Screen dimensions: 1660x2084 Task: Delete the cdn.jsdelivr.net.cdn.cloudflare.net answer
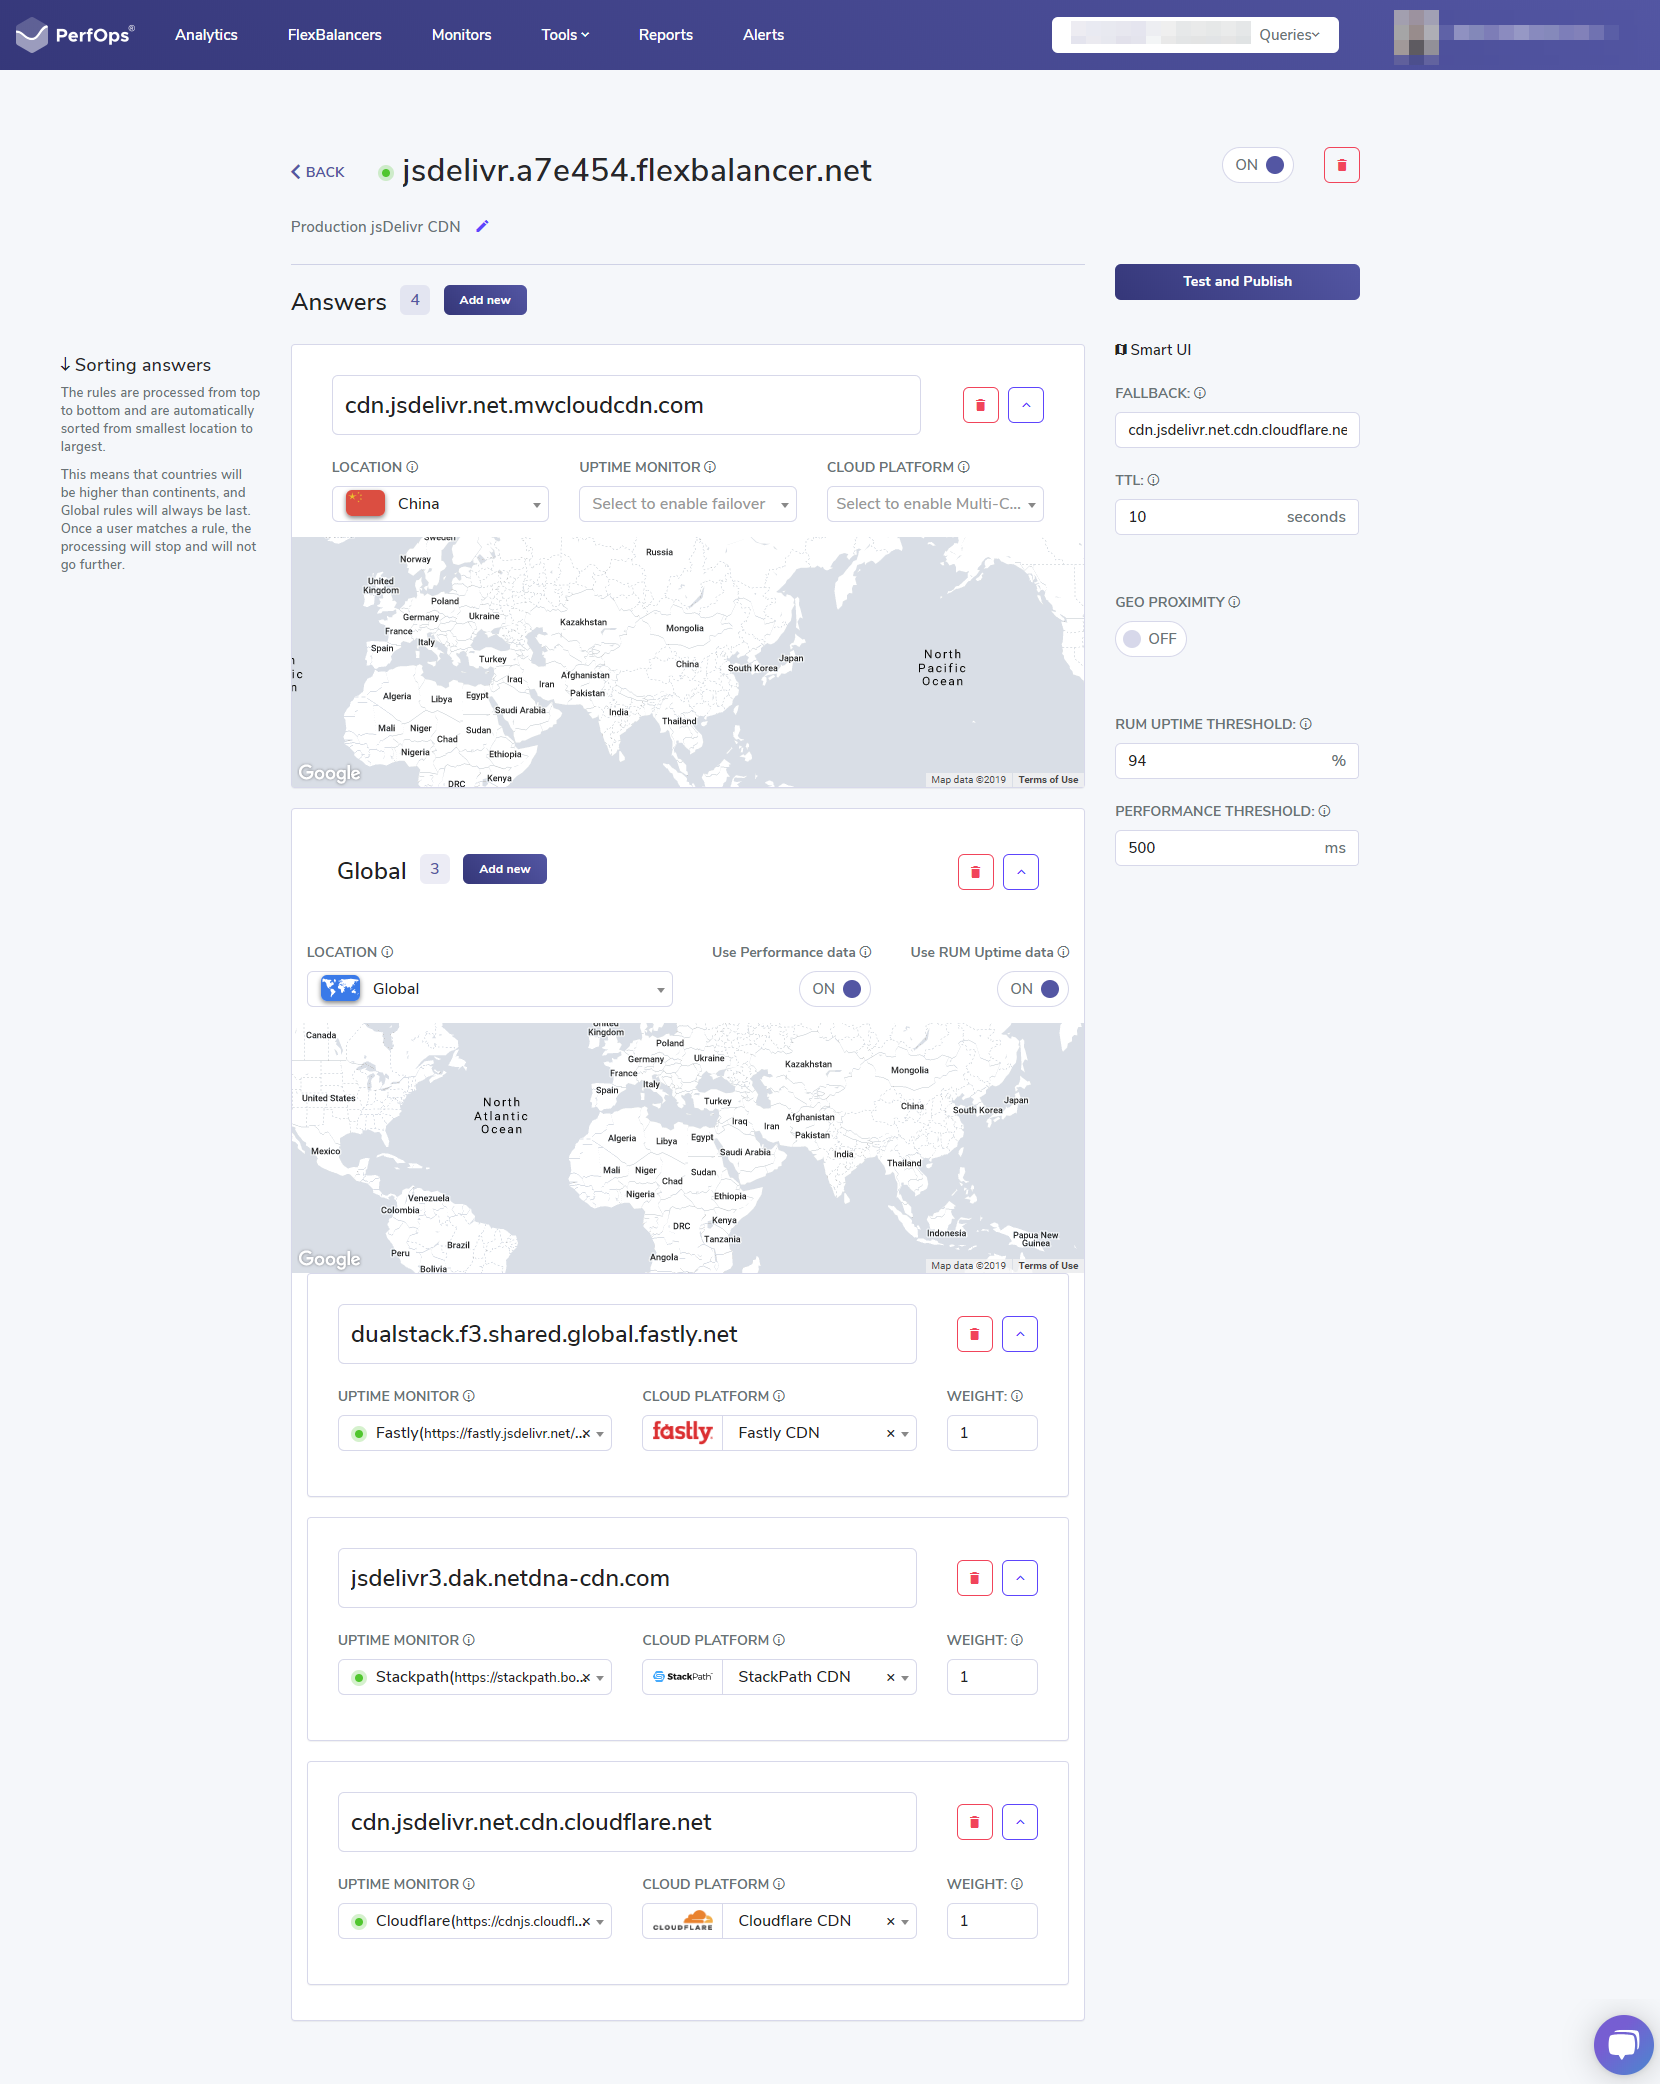[x=974, y=1822]
